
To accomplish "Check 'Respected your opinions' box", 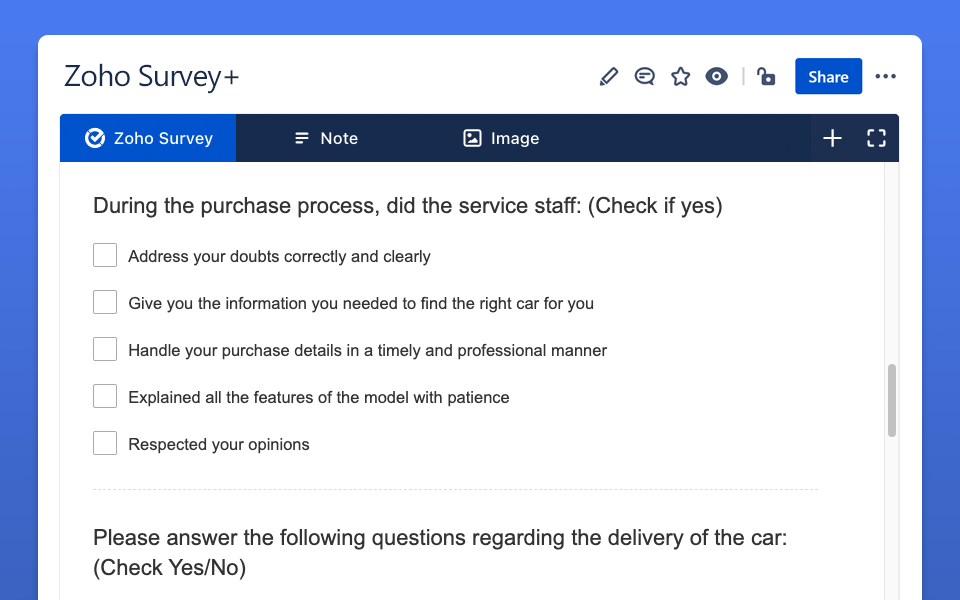I will click(x=105, y=444).
